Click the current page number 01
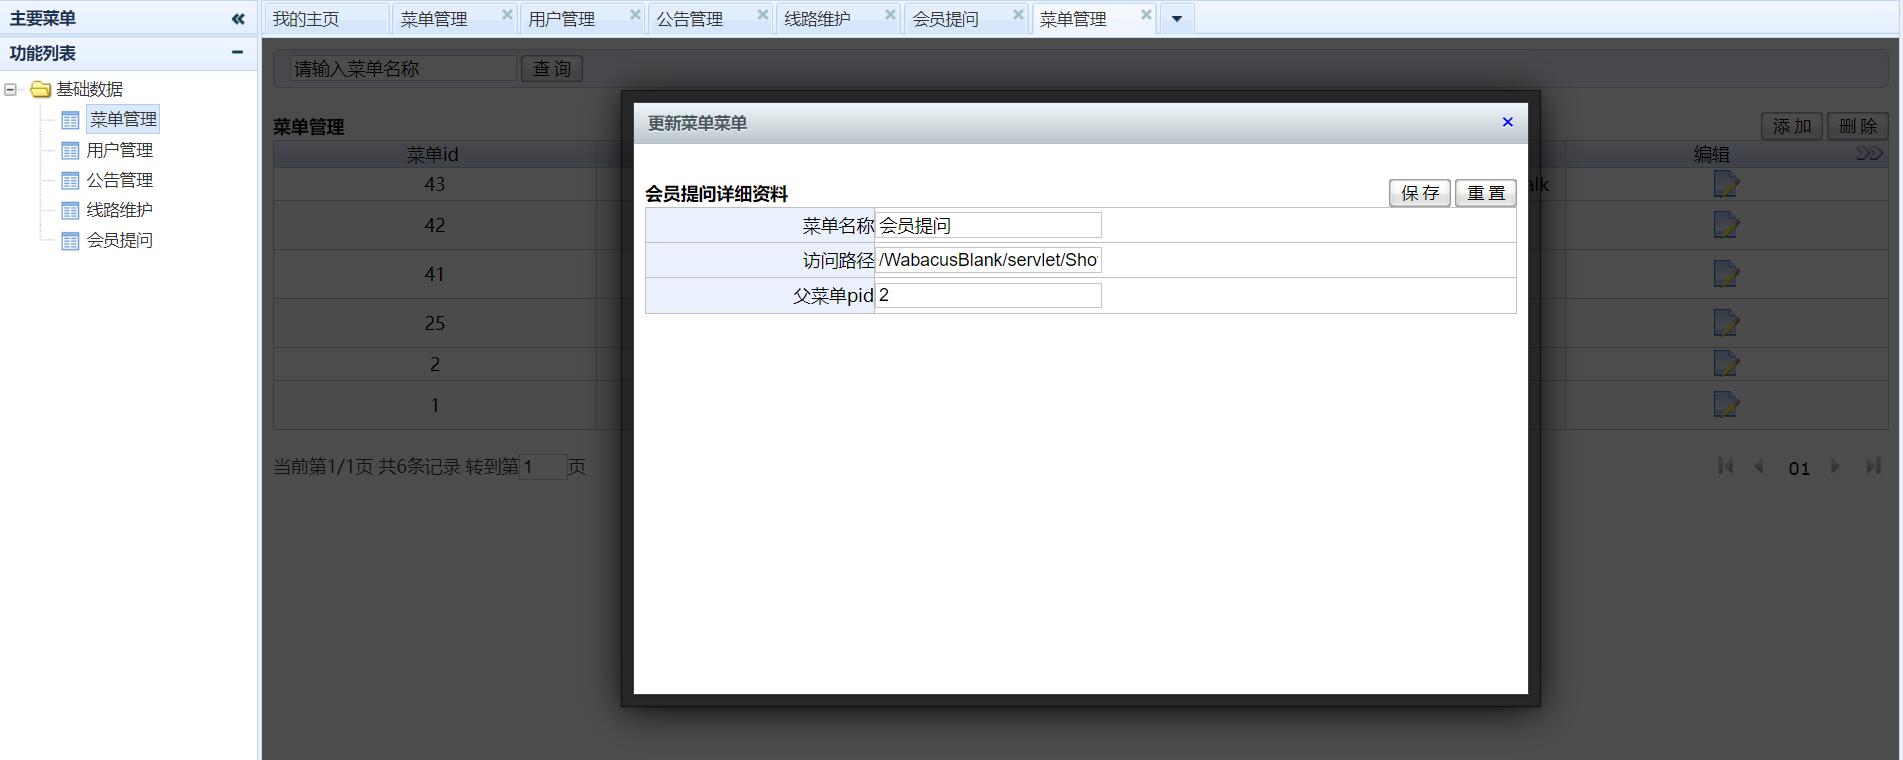 click(x=1799, y=468)
